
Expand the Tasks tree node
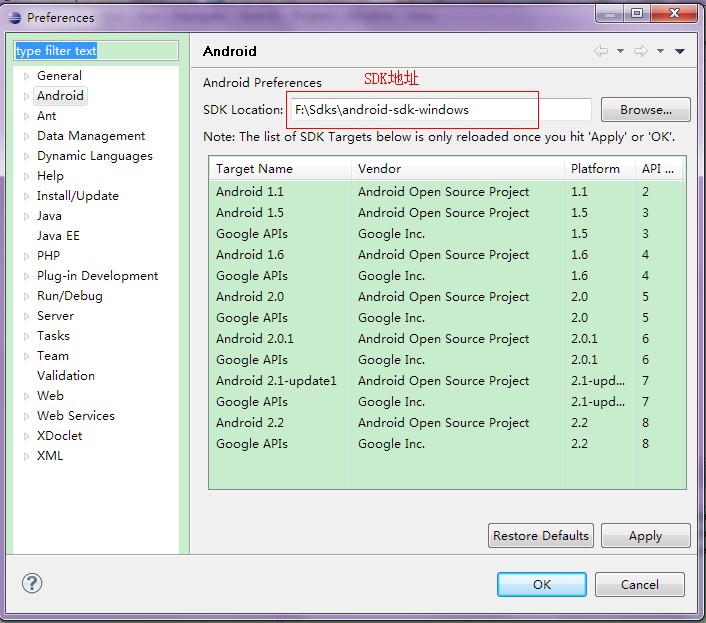(26, 336)
